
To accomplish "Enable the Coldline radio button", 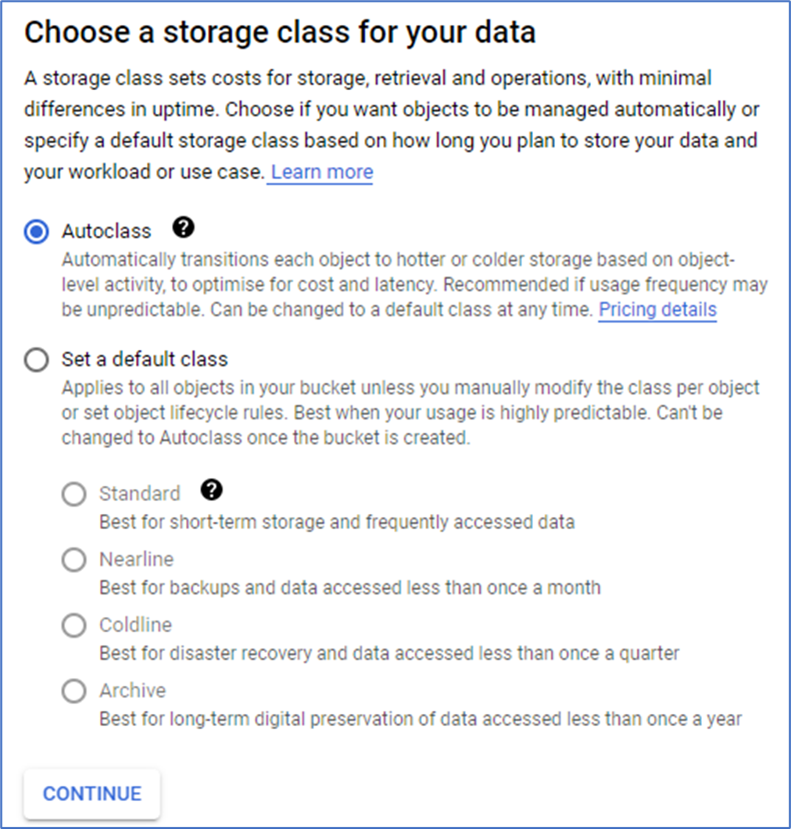I will coord(74,625).
